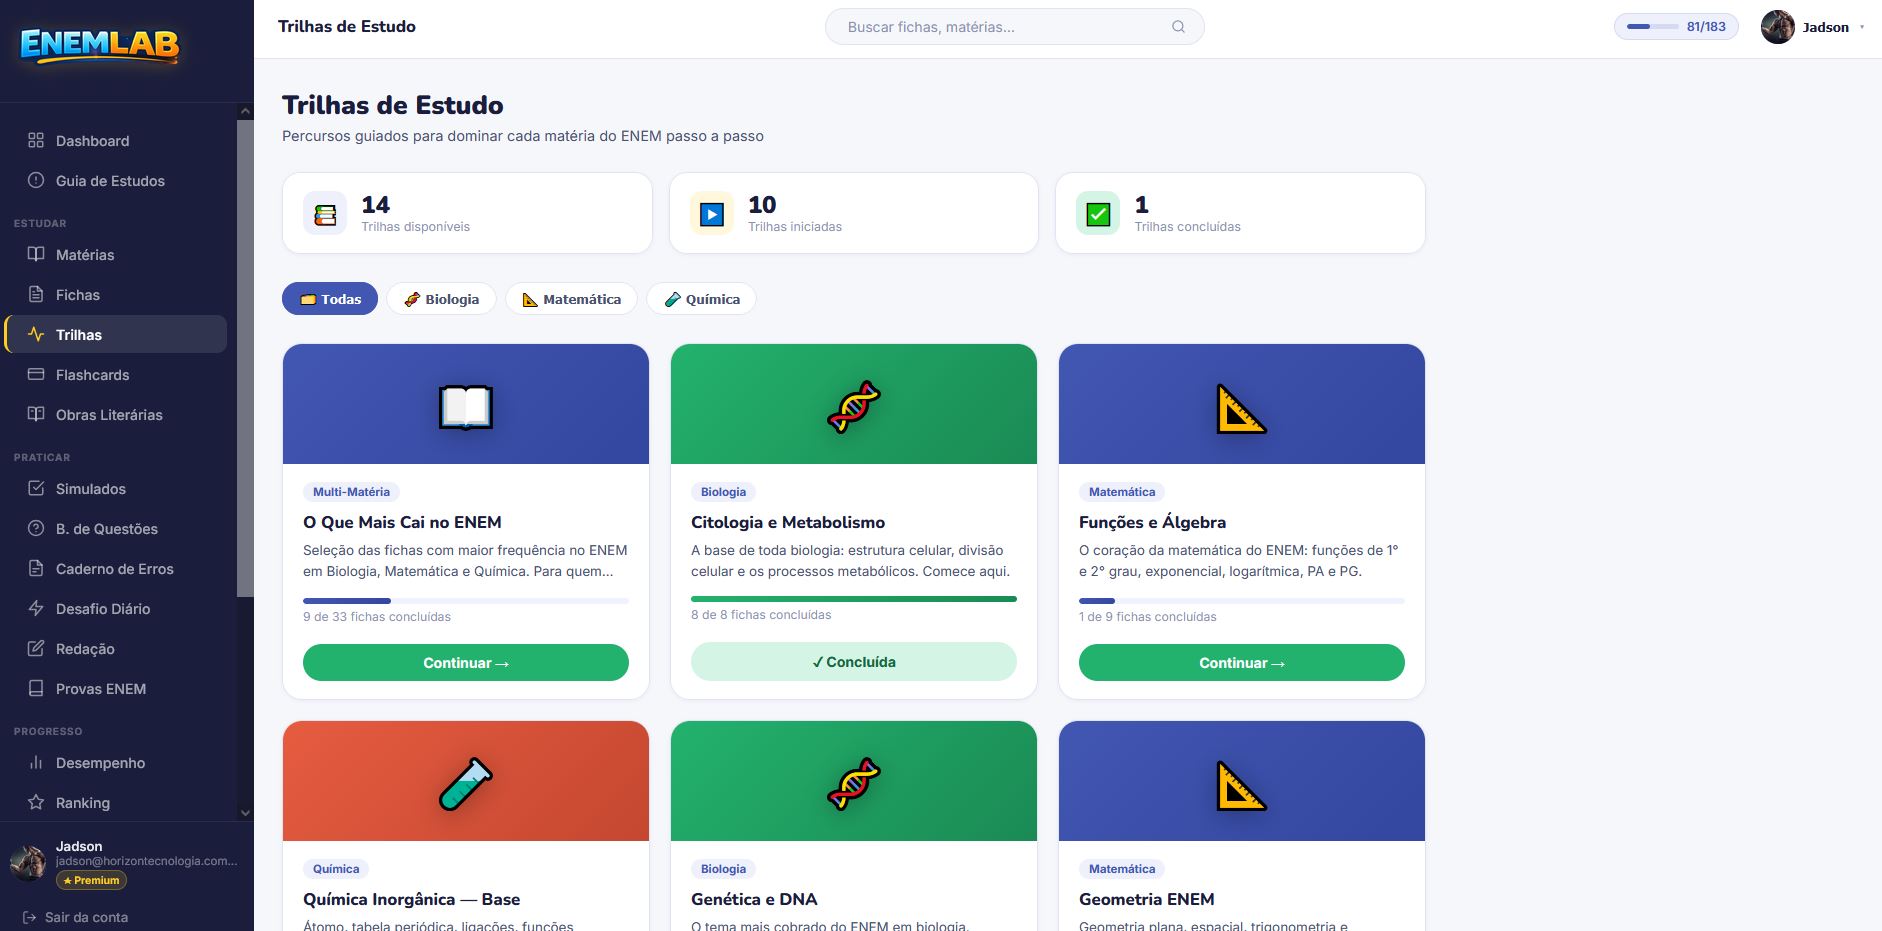Click the set square icon on Geometria ENEM card
The width and height of the screenshot is (1882, 931).
tap(1241, 785)
